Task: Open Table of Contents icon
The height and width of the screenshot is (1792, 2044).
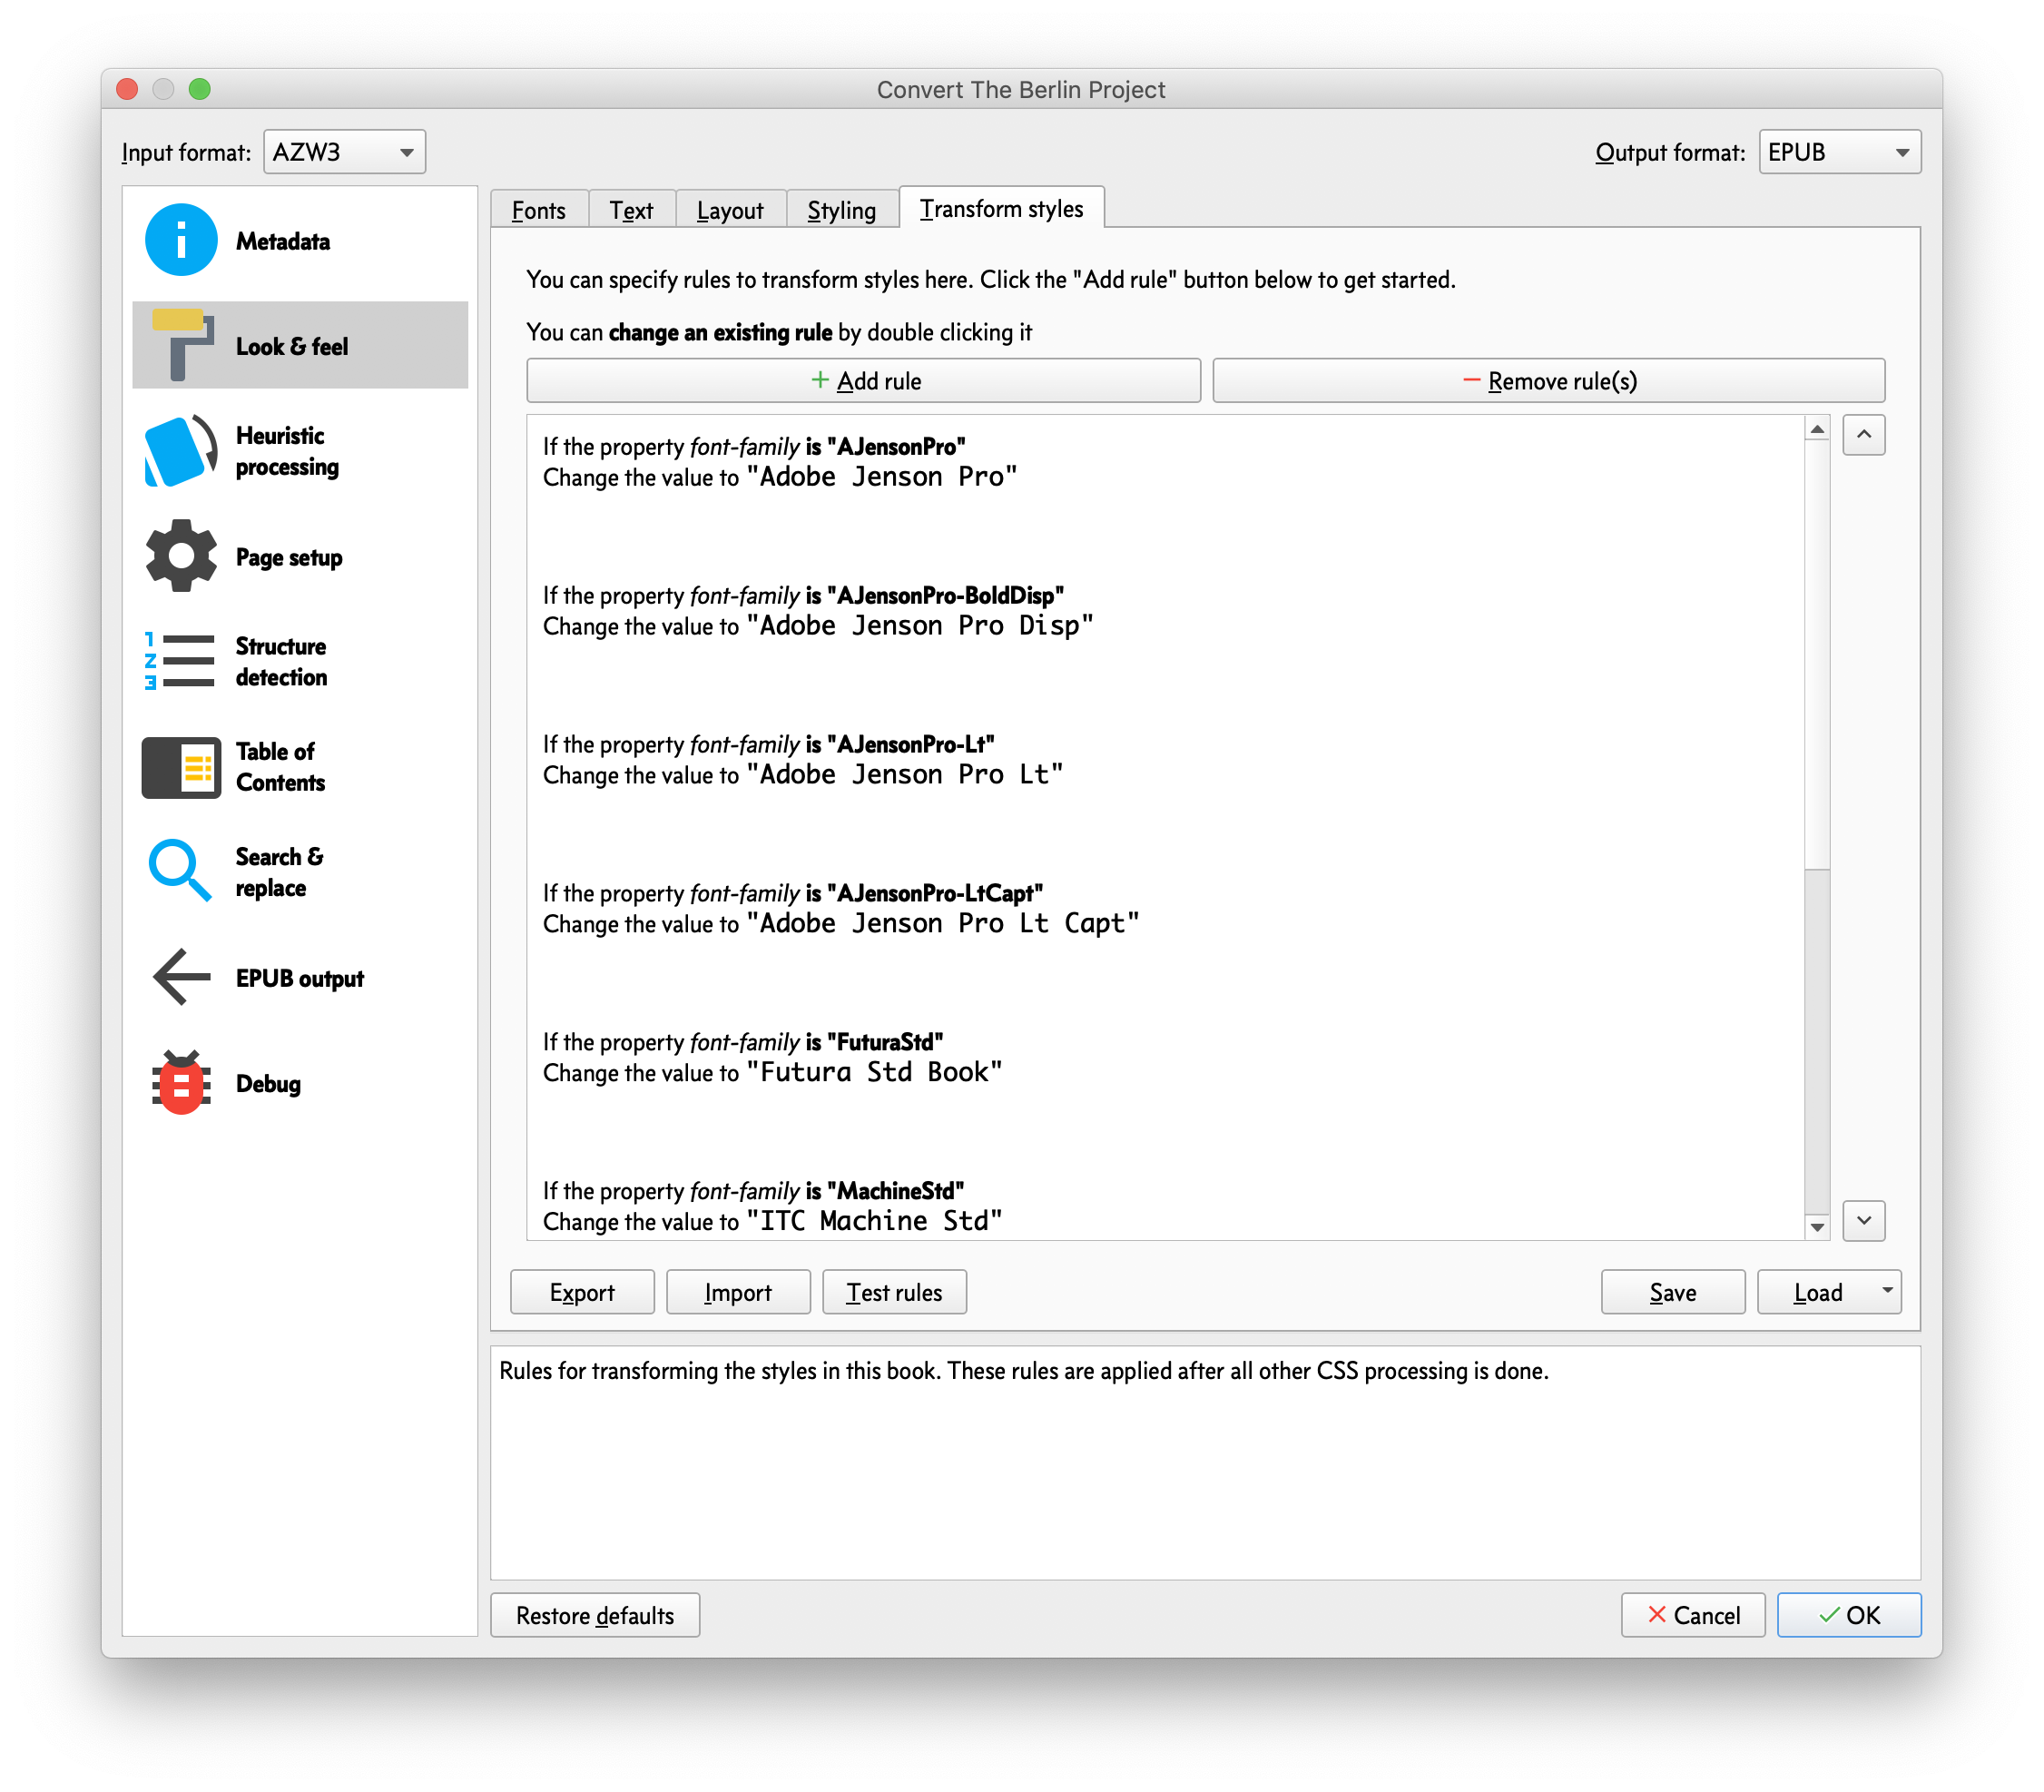Action: click(181, 767)
